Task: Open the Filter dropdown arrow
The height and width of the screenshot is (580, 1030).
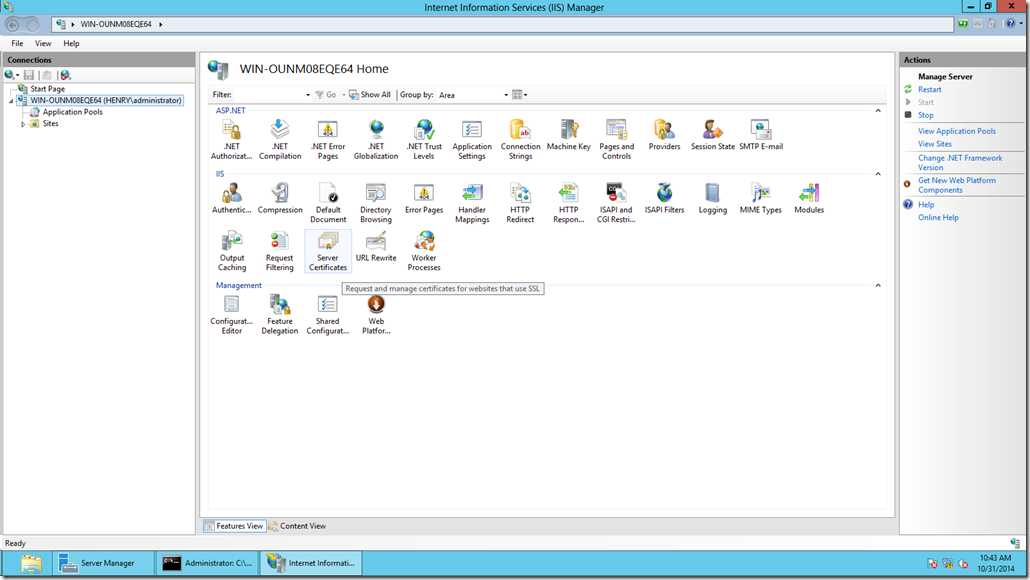Action: pyautogui.click(x=307, y=95)
